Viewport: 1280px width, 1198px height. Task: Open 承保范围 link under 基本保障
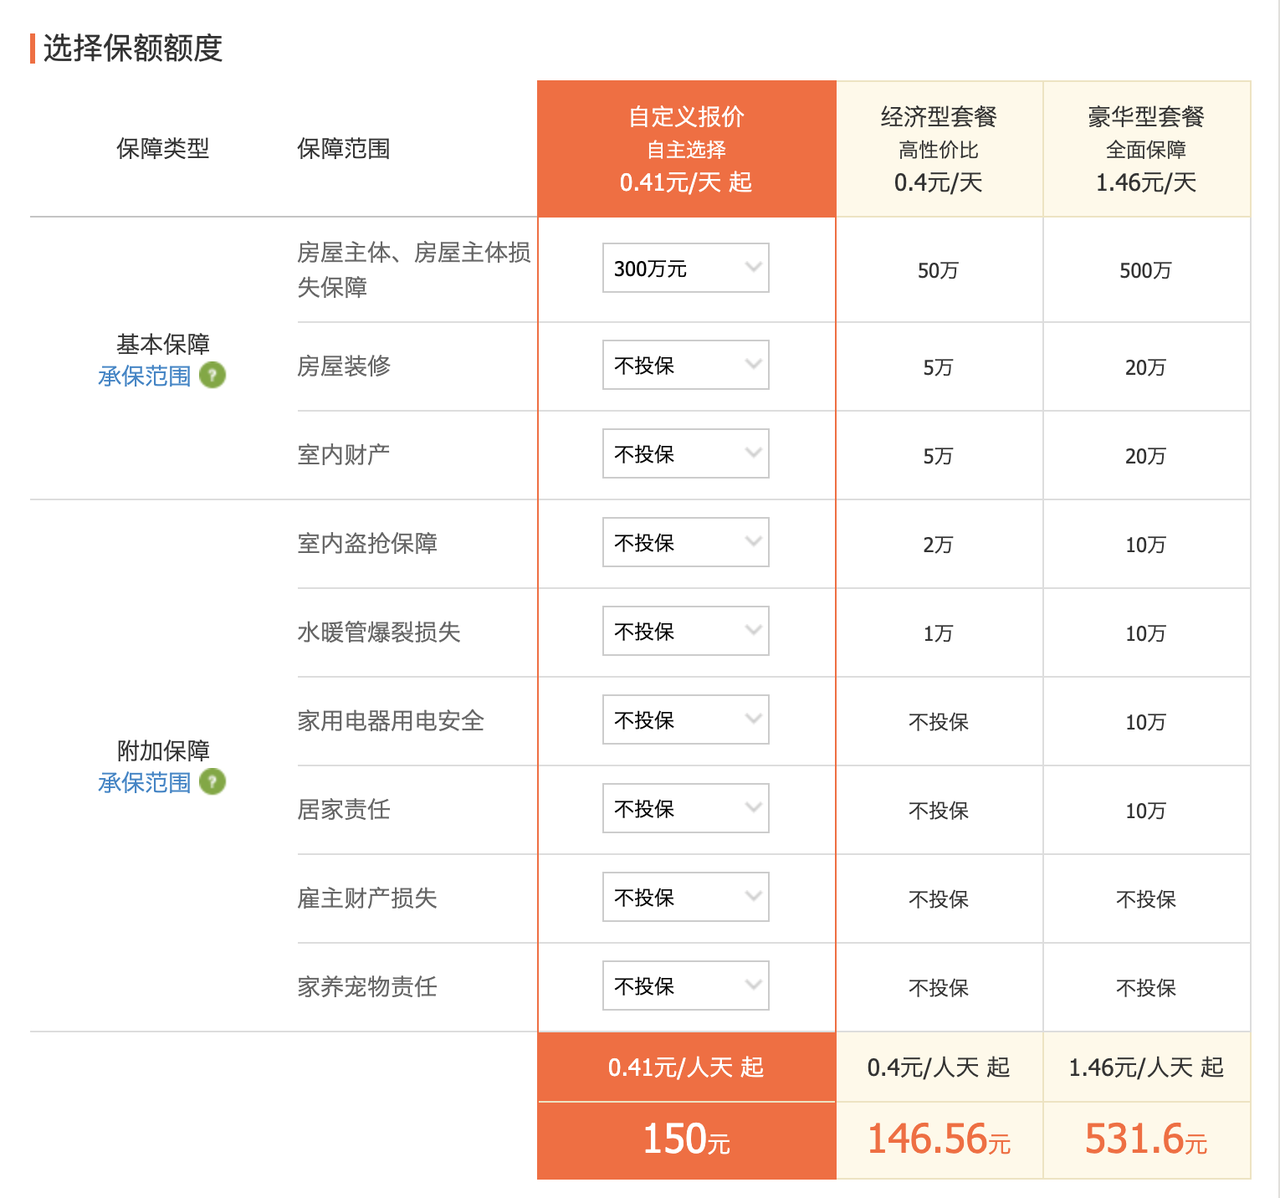point(144,376)
